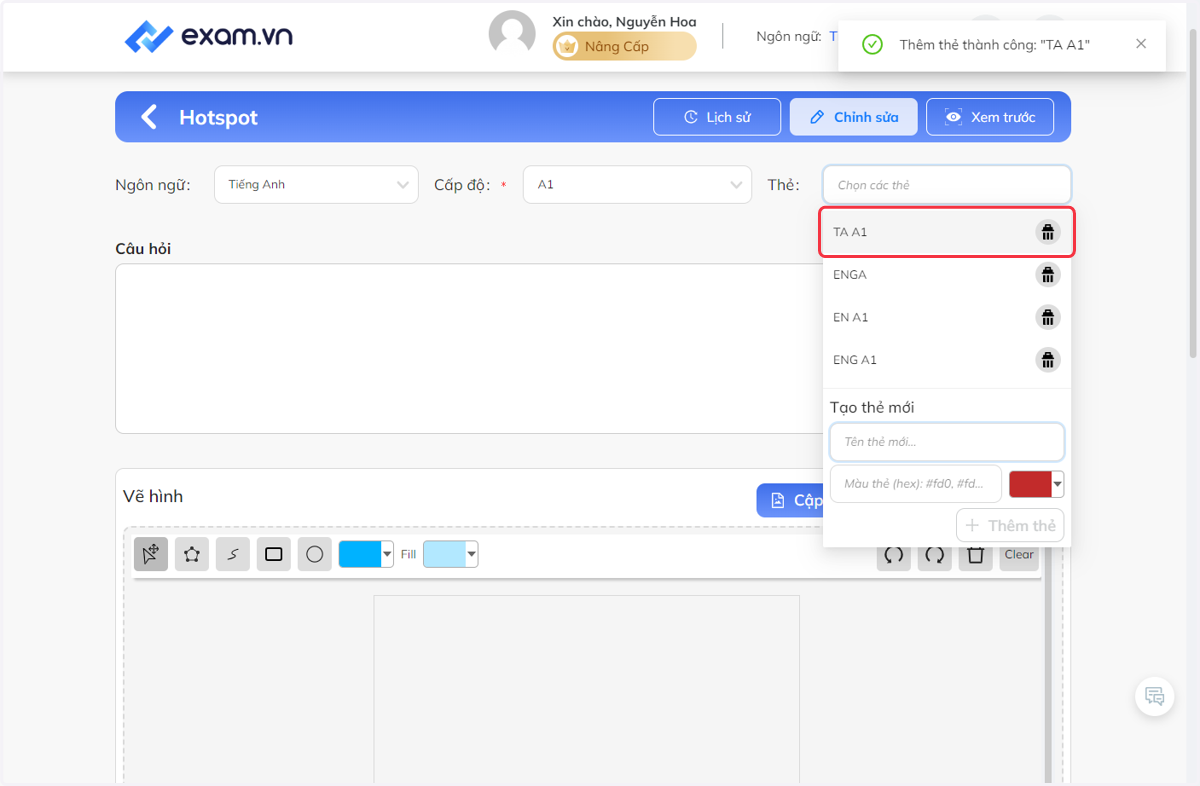Select the pointer selection tool

pyautogui.click(x=151, y=554)
